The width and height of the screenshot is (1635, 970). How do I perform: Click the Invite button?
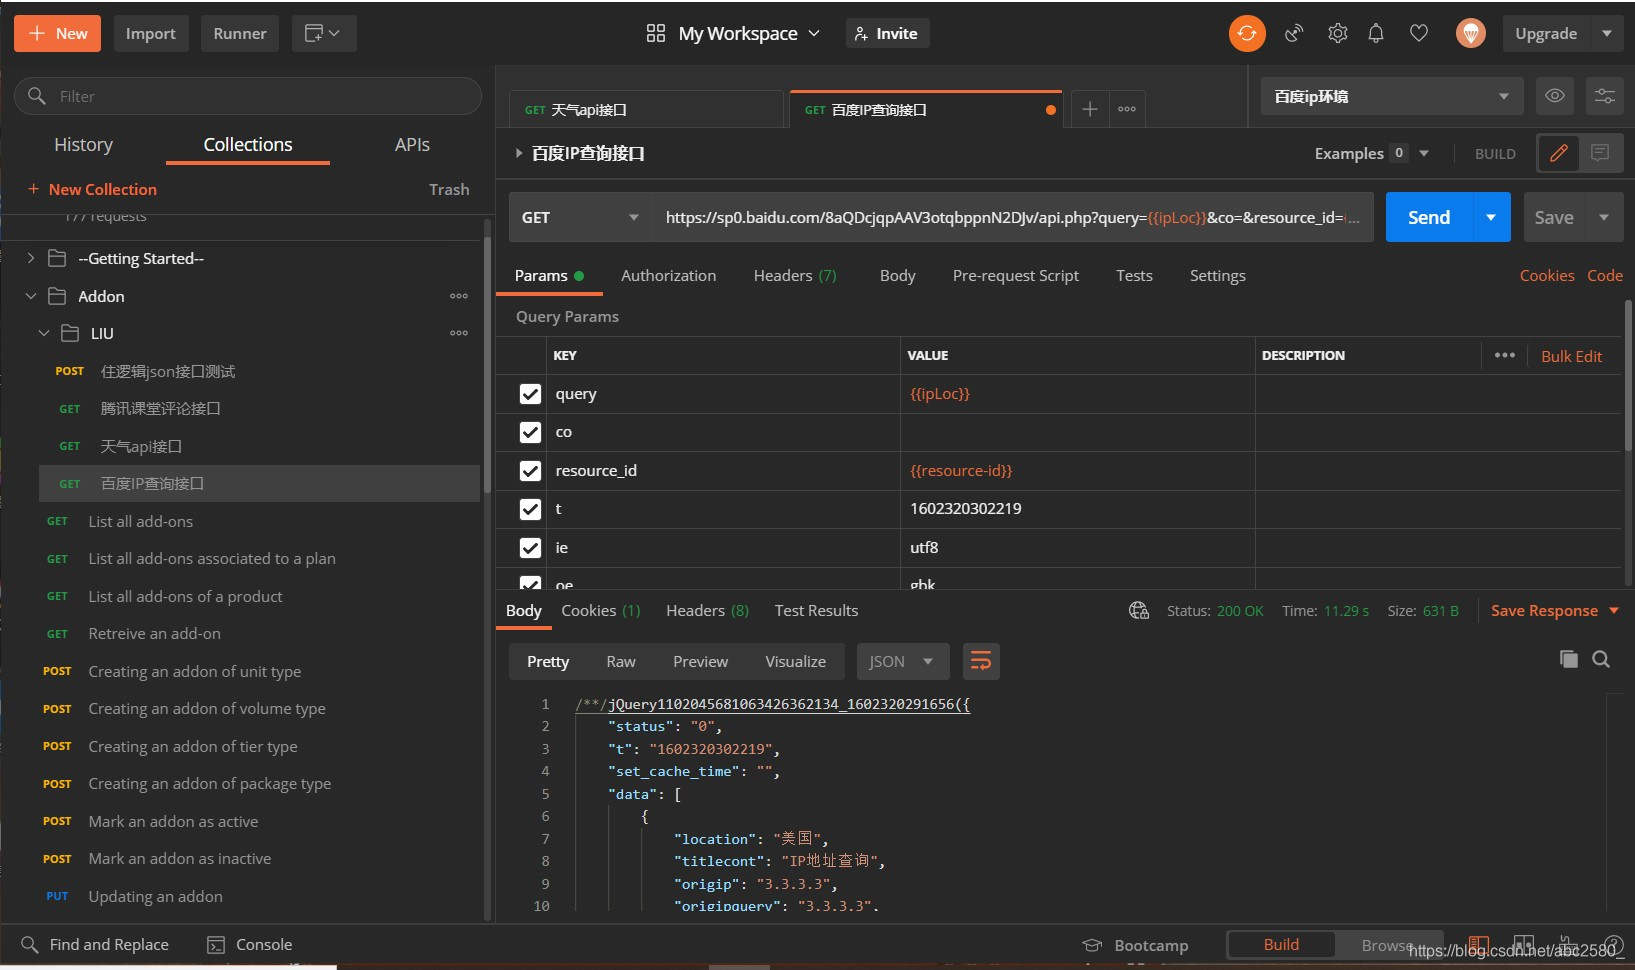[x=887, y=33]
